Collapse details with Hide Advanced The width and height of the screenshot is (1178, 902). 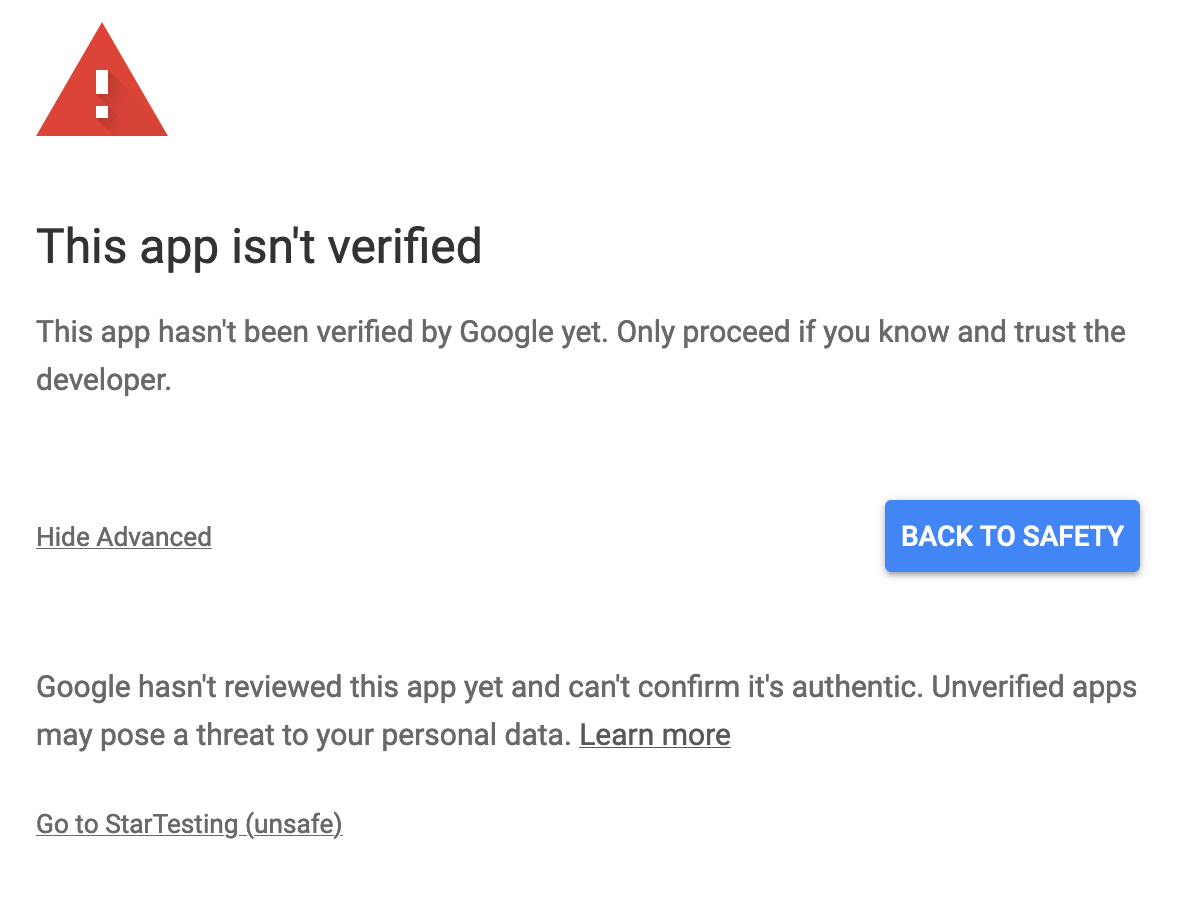(x=124, y=537)
